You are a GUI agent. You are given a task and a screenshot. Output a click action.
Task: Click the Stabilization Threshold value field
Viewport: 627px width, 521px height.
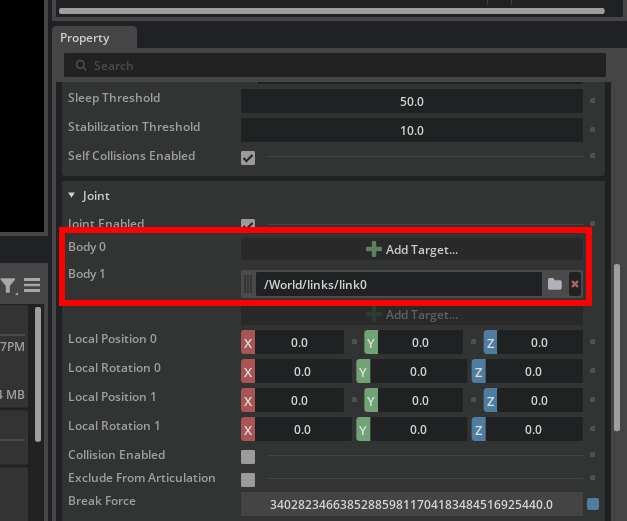pos(412,130)
